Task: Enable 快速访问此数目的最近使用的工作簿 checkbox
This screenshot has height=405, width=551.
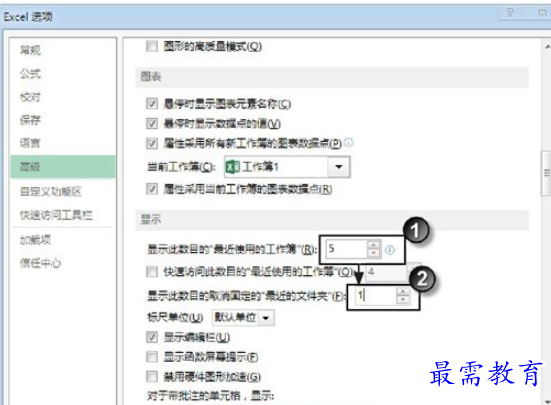Action: coord(152,271)
